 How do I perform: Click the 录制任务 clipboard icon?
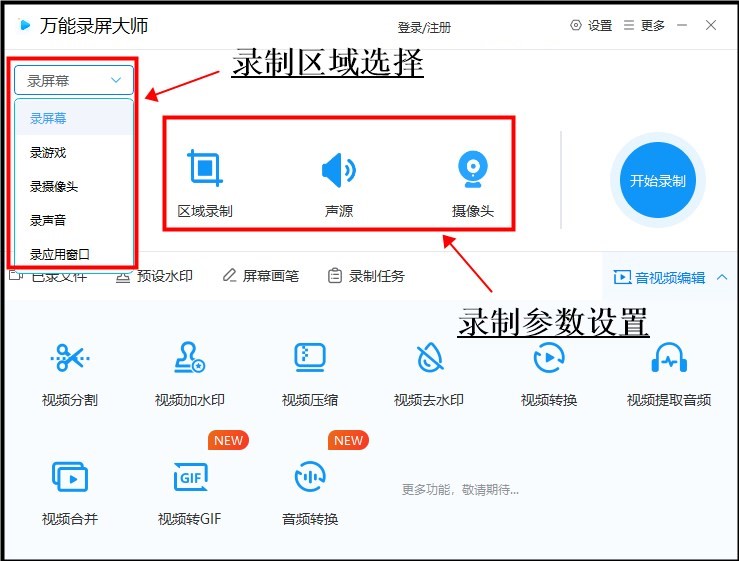(x=335, y=275)
